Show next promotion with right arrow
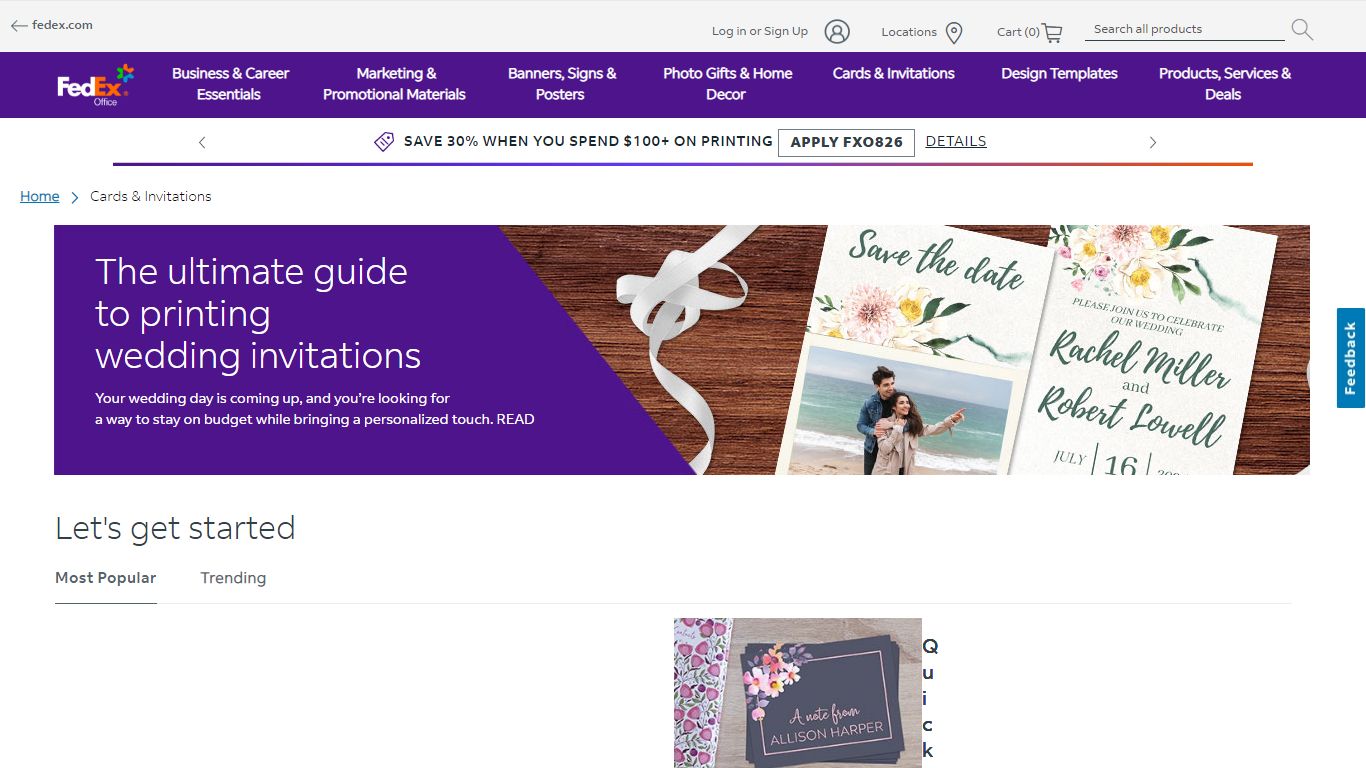The width and height of the screenshot is (1366, 768). (1152, 143)
